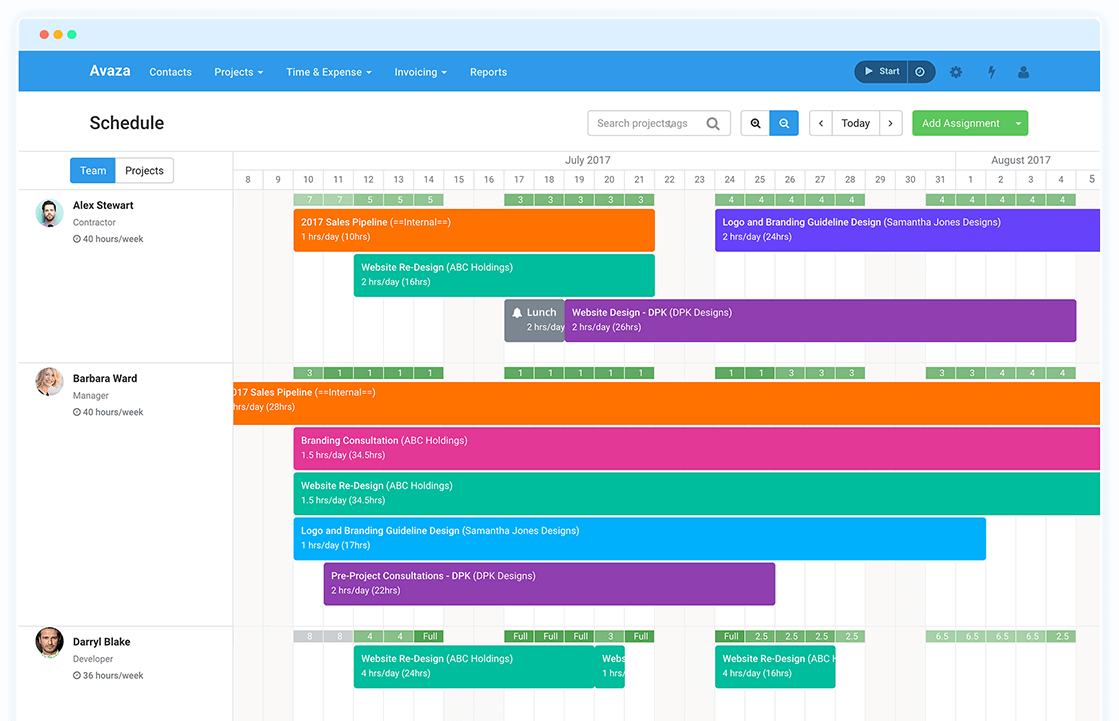Click the green Add Assignment button
Image resolution: width=1119 pixels, height=721 pixels.
pos(960,124)
